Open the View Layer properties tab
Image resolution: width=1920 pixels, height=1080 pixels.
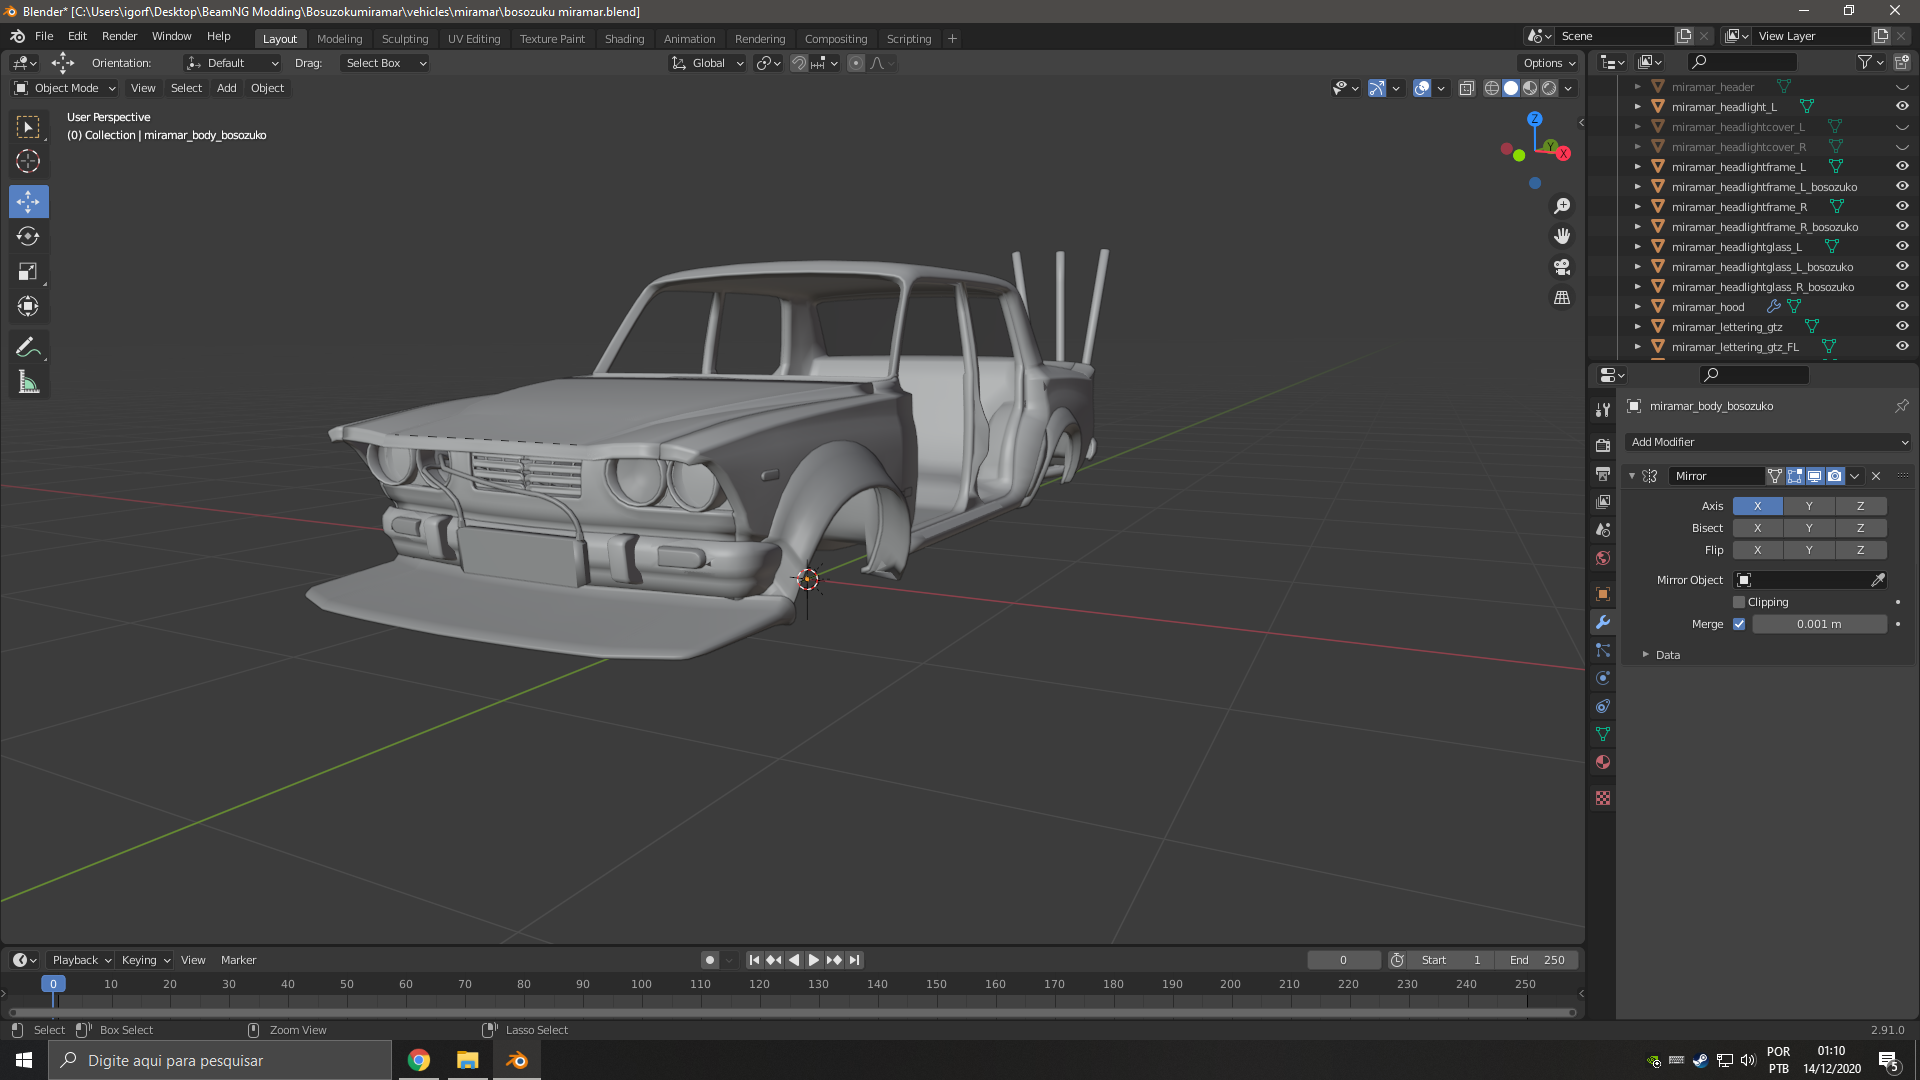coord(1603,501)
